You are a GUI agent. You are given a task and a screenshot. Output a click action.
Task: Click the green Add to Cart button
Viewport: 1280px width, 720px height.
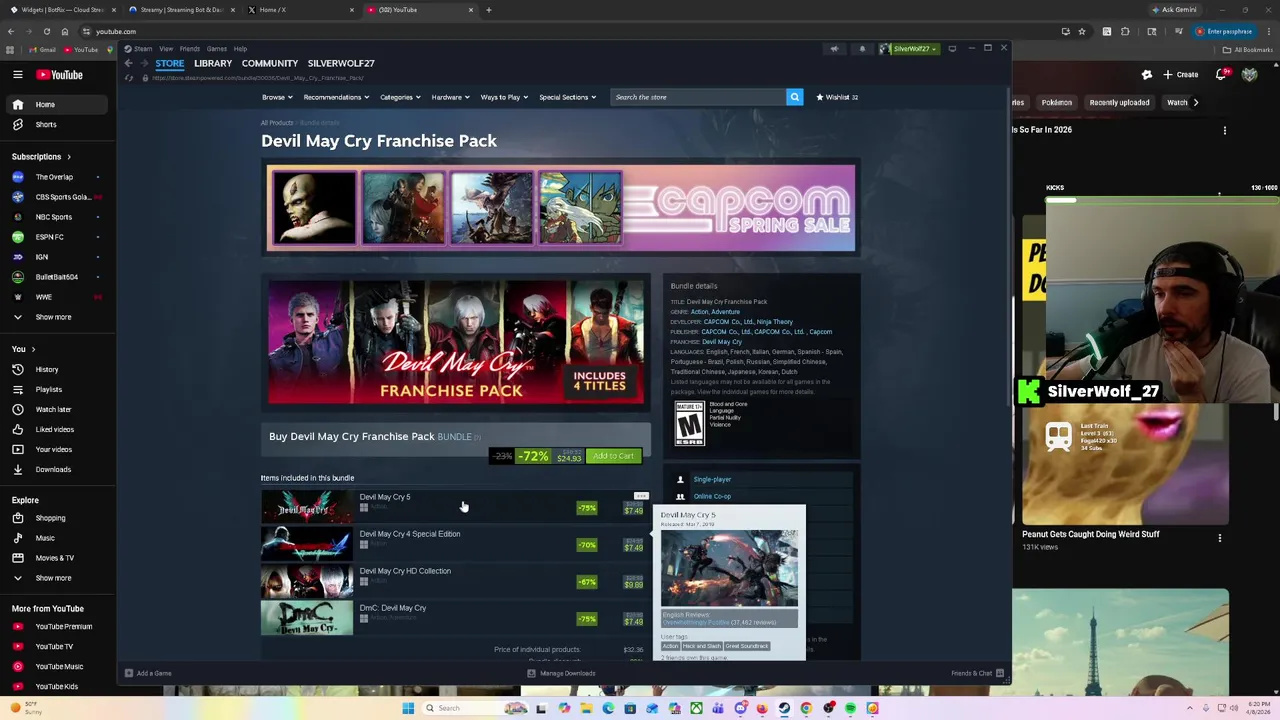[x=613, y=456]
